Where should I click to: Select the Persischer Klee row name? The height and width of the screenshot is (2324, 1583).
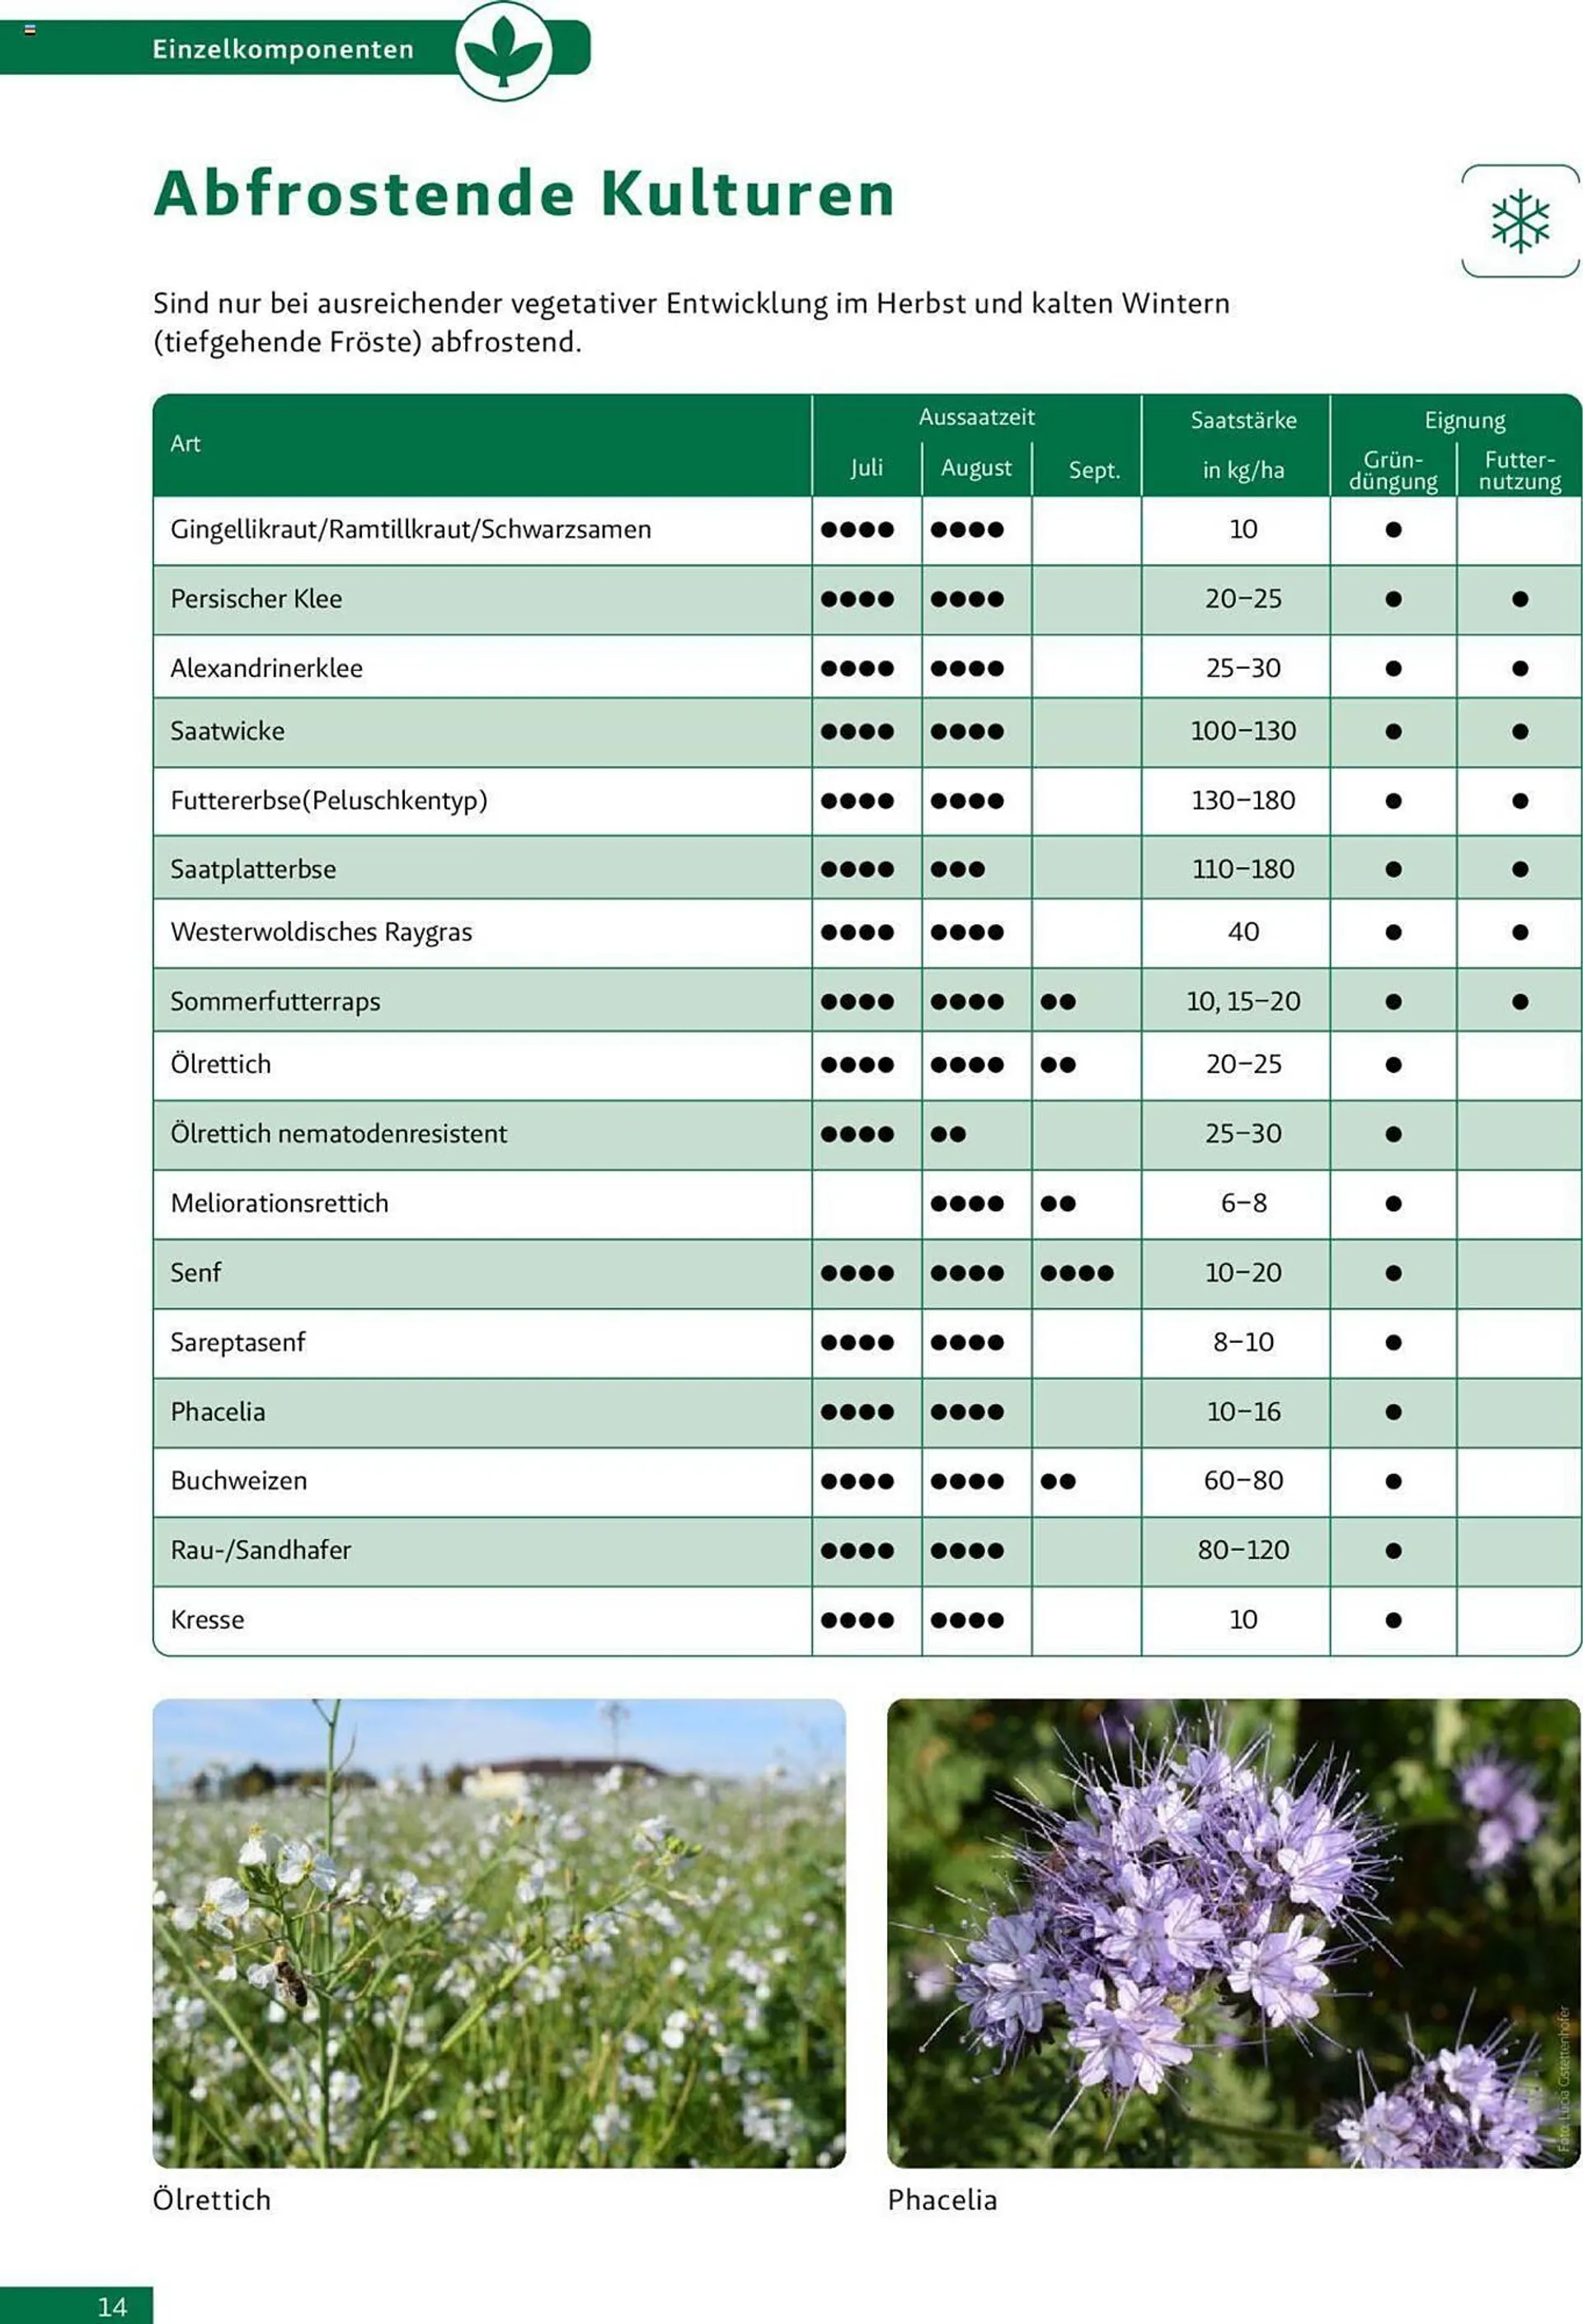tap(256, 599)
